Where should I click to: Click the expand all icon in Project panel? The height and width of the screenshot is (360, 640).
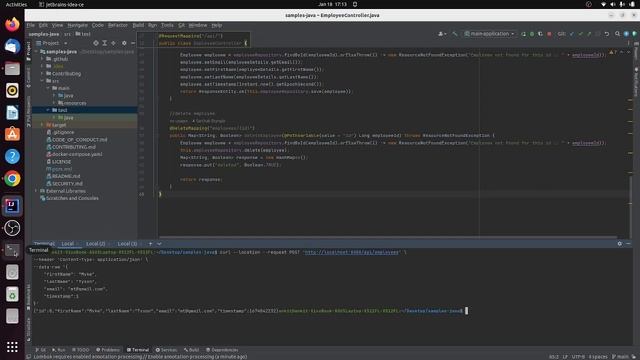click(x=104, y=43)
